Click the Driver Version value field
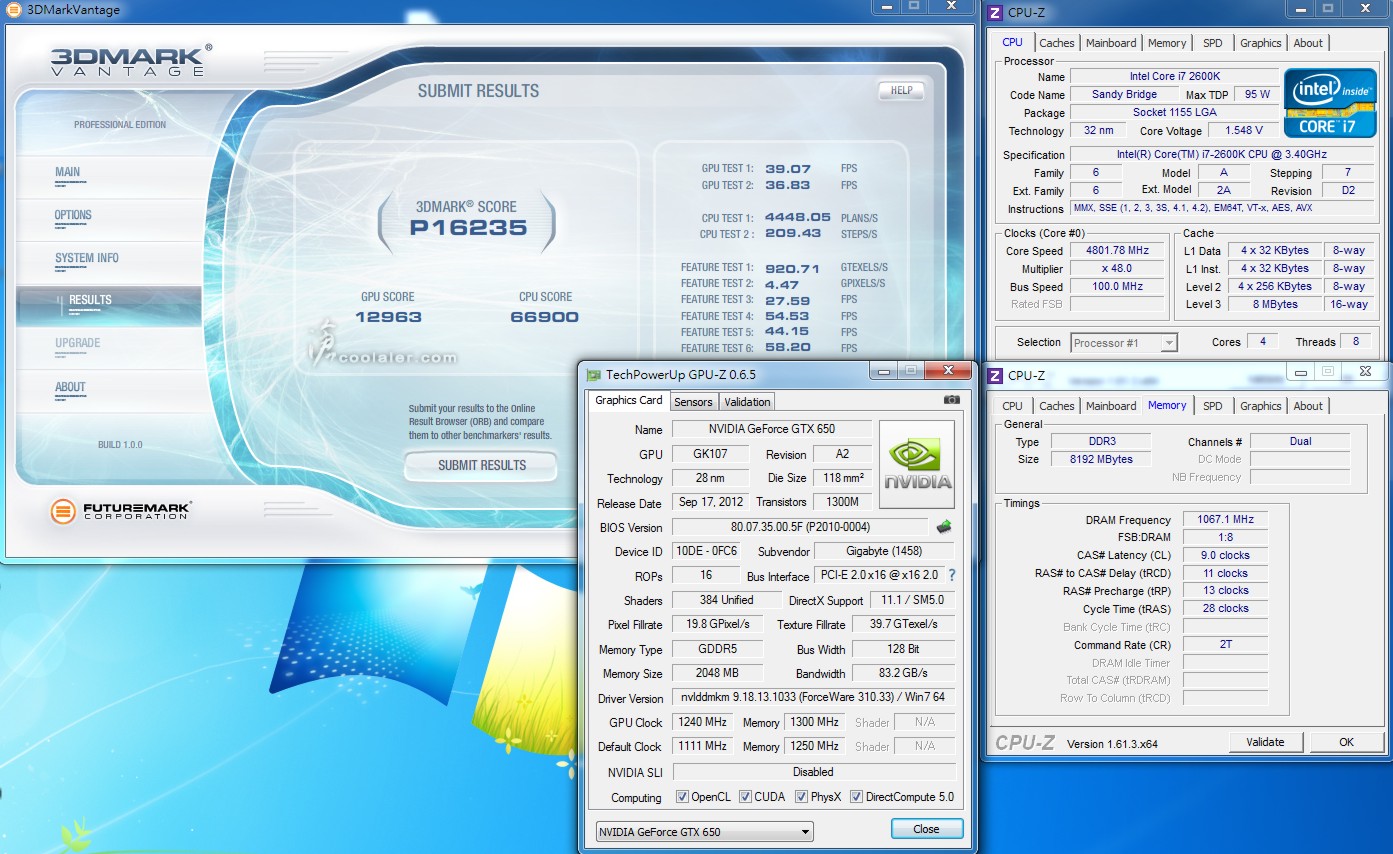 tap(813, 698)
